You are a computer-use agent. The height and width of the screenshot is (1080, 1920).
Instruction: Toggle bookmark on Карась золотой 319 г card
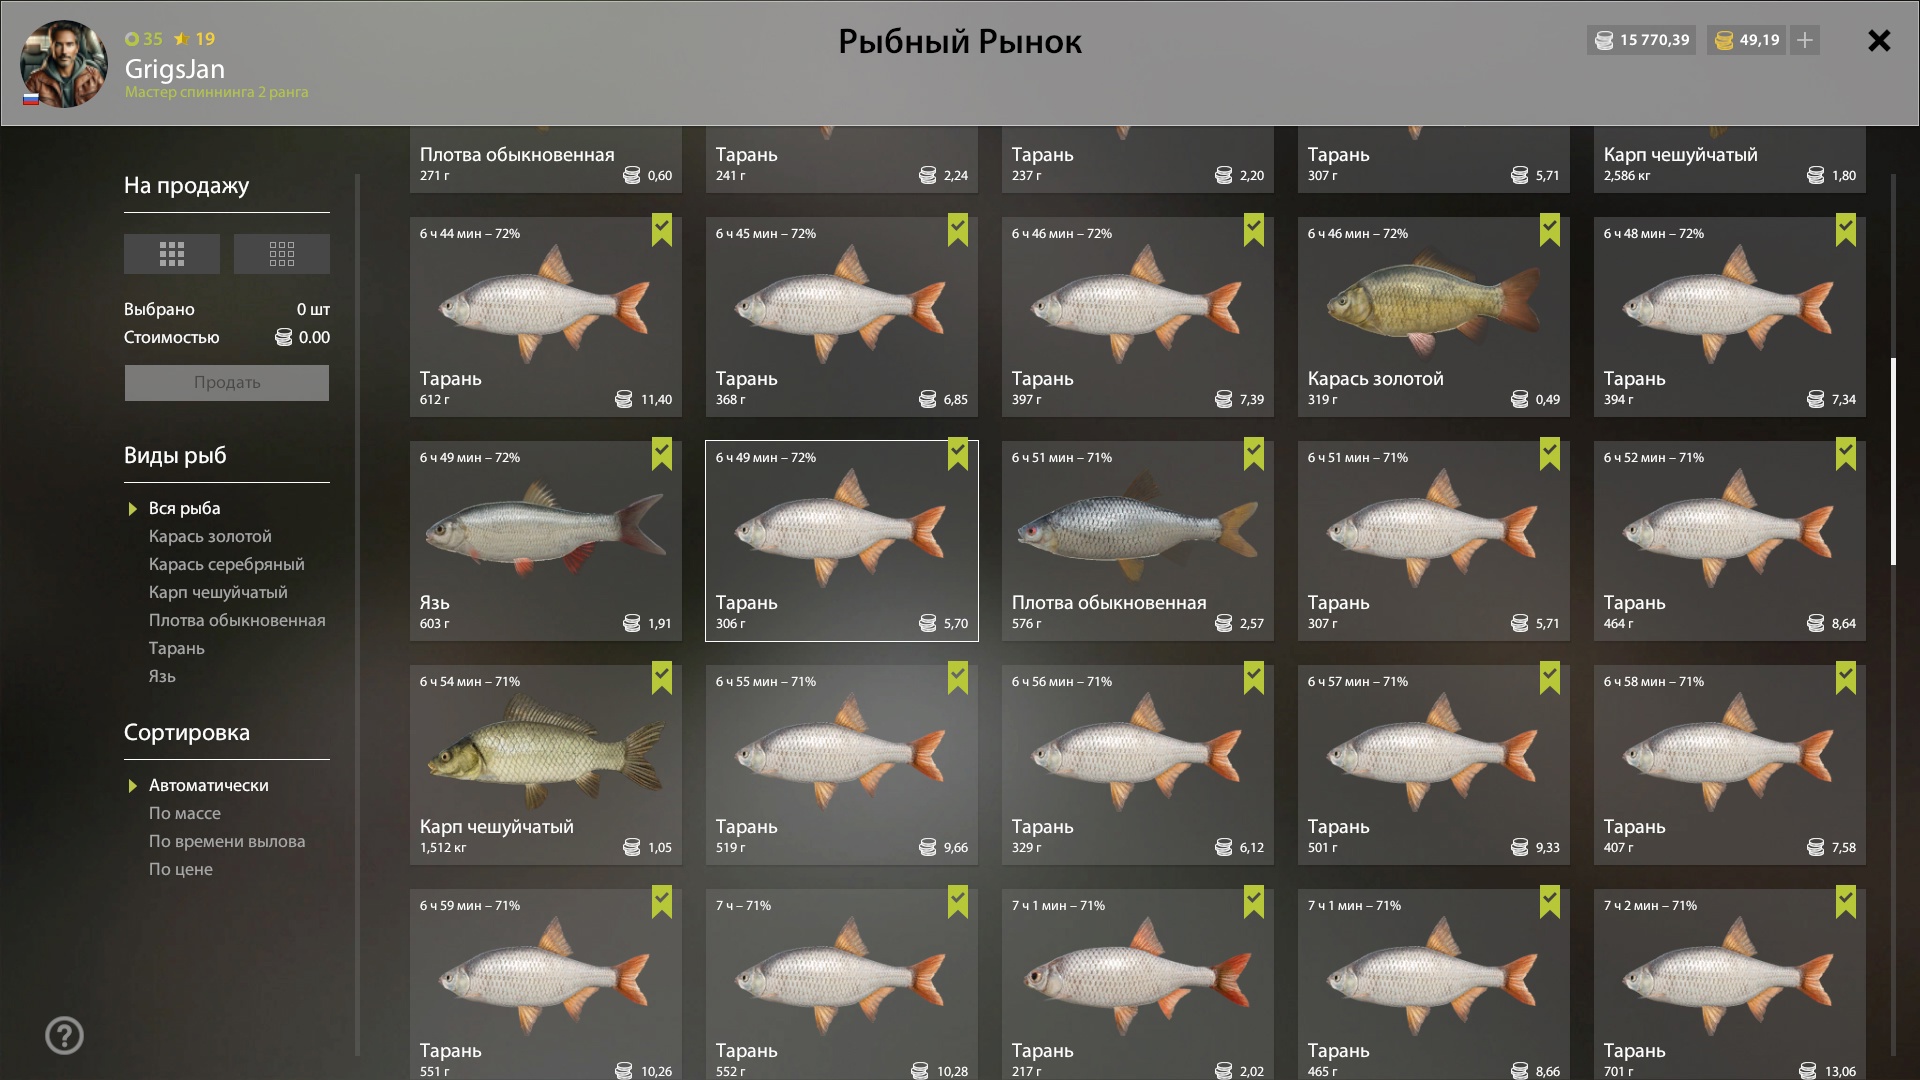1550,230
